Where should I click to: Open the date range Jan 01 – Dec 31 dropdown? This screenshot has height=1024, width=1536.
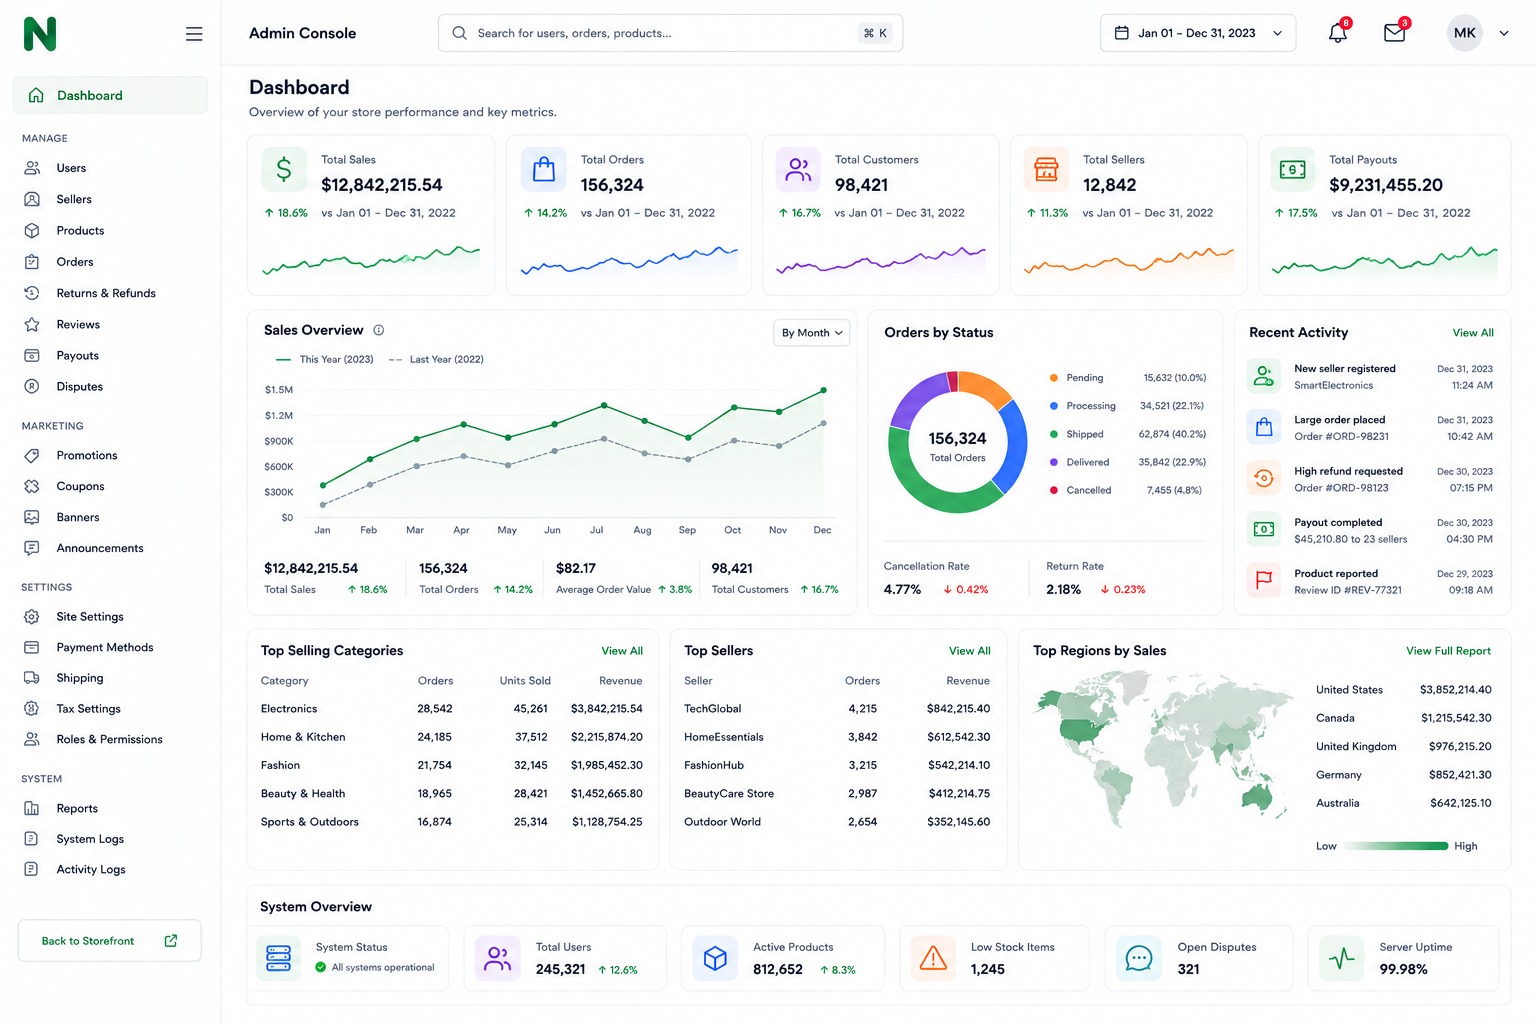[1198, 33]
